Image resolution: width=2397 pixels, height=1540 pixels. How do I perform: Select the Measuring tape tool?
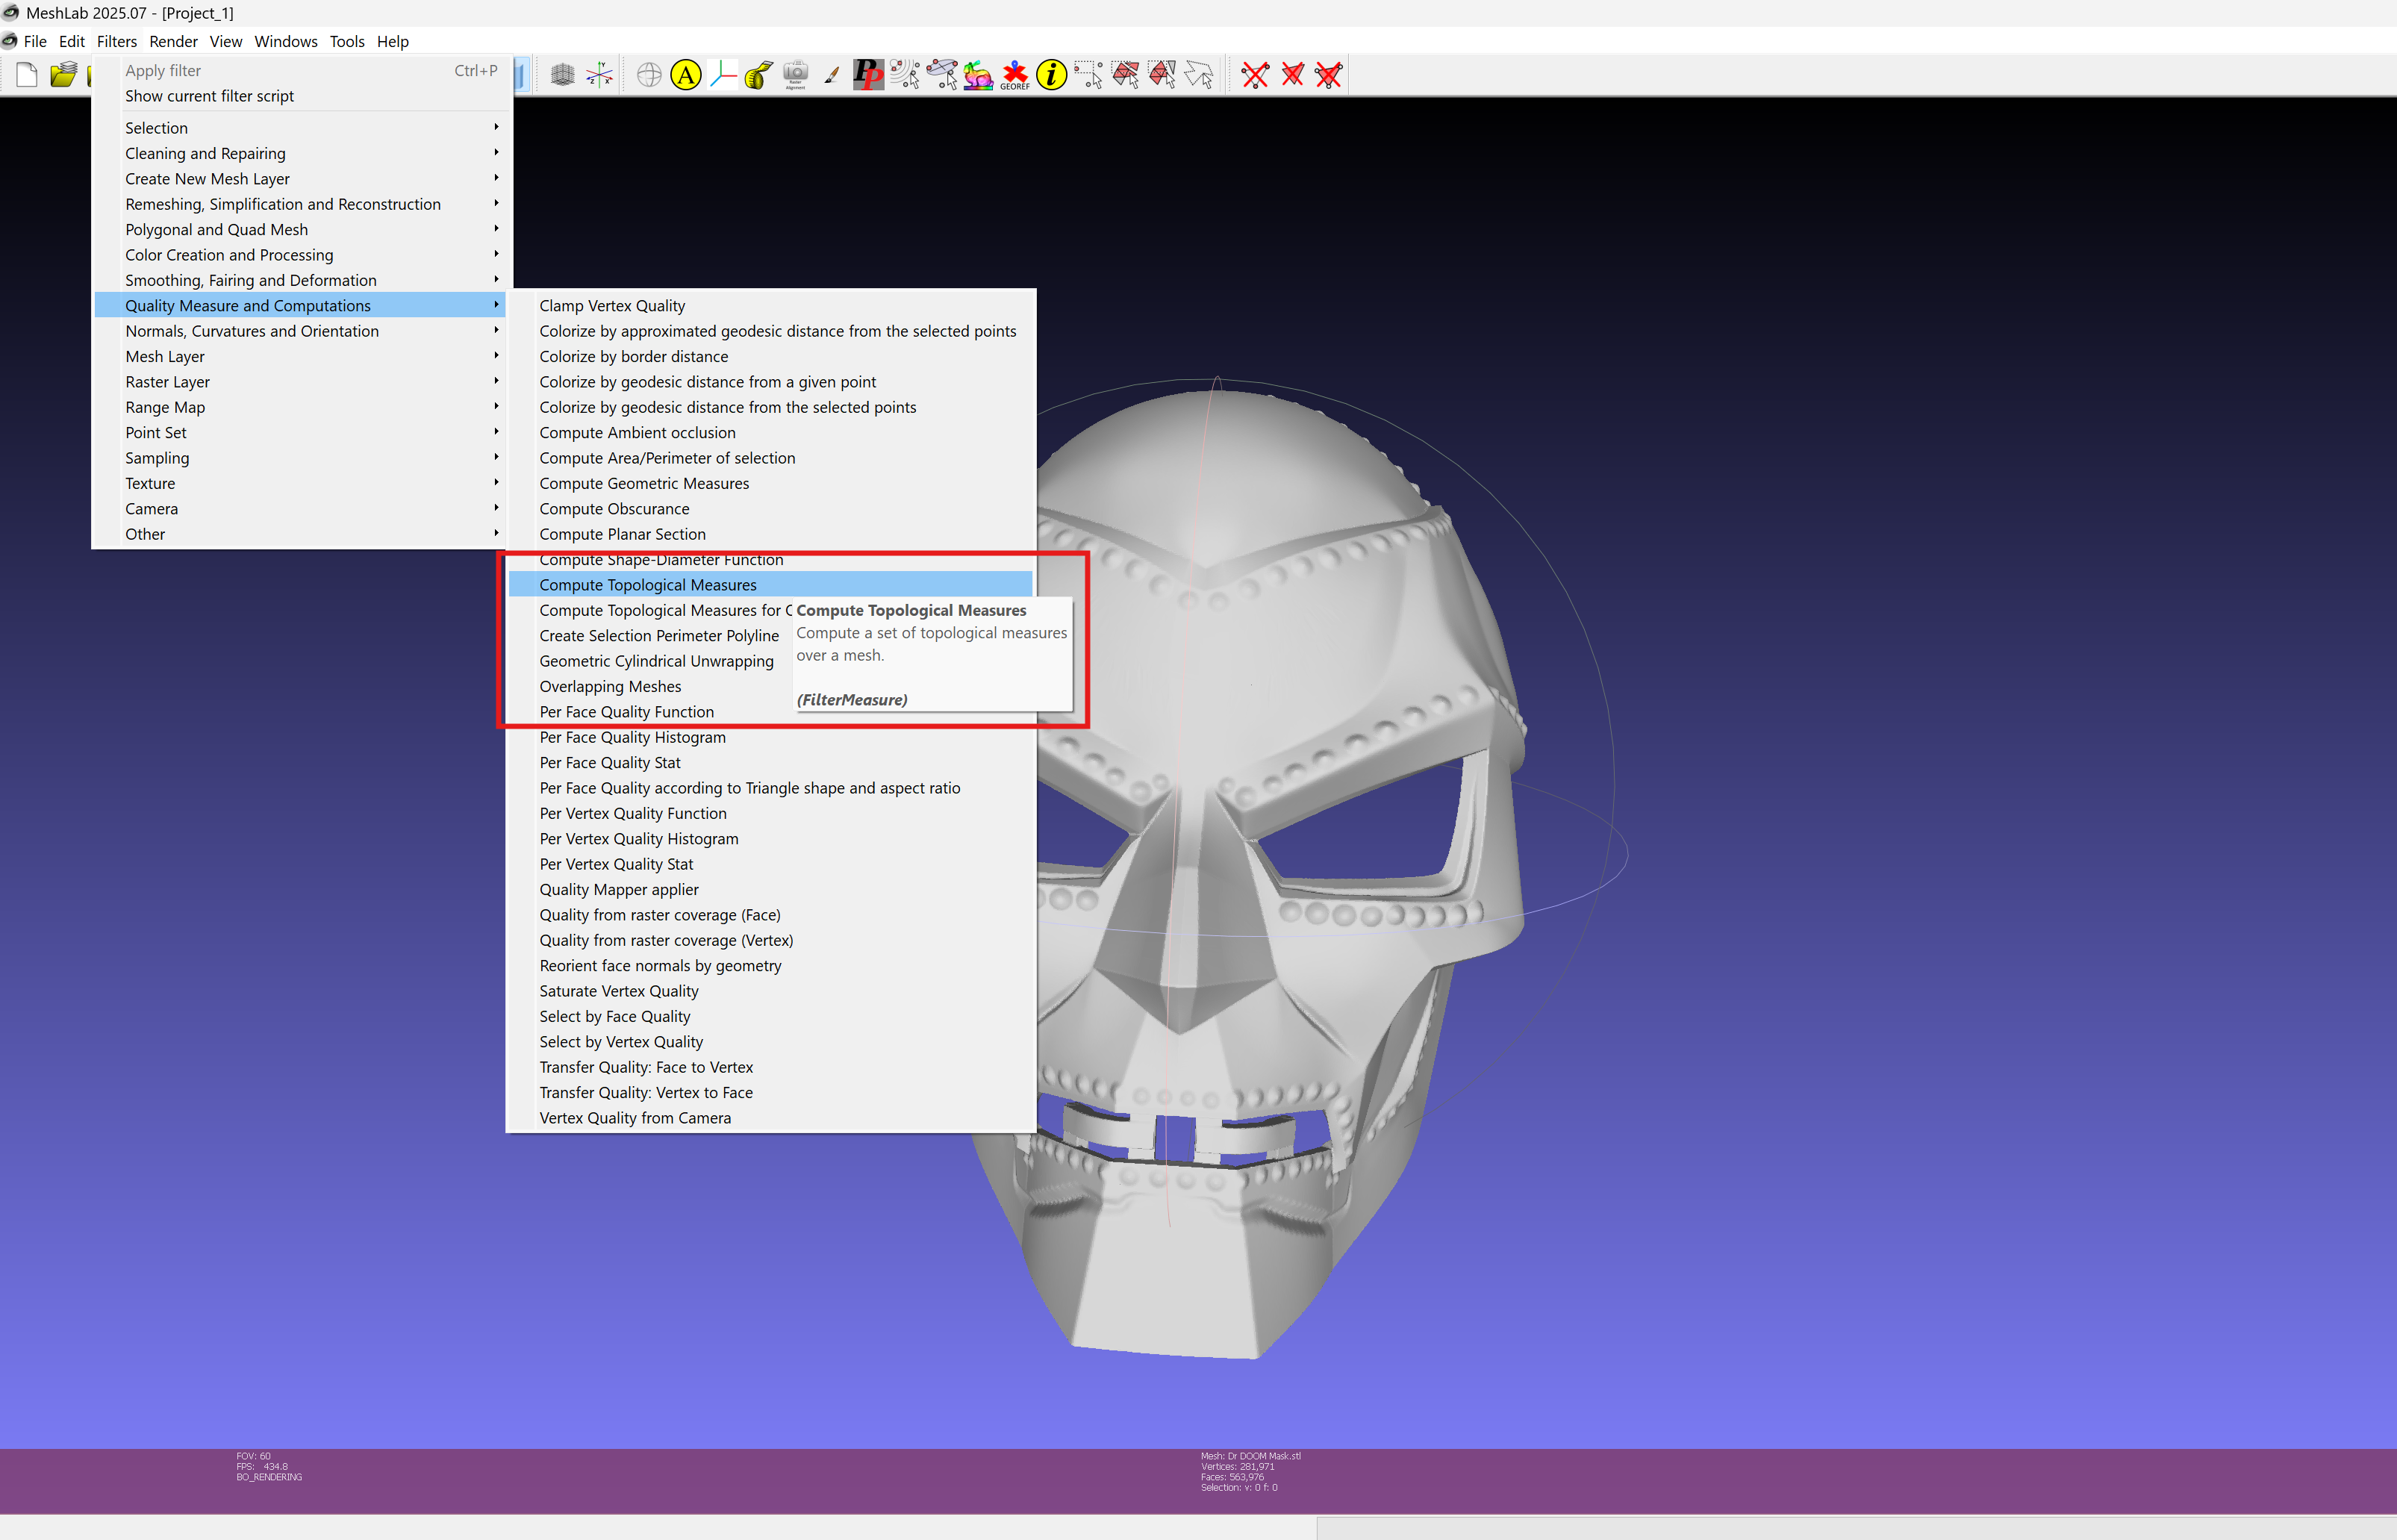(x=759, y=75)
